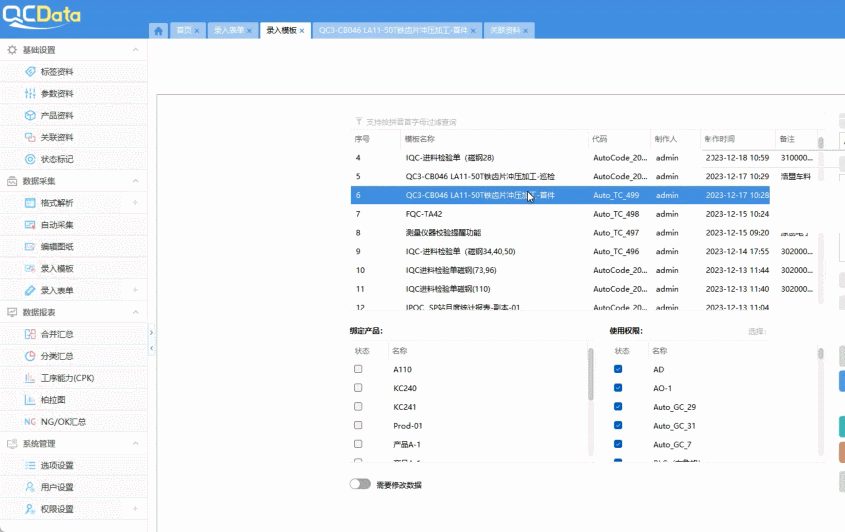
Task: Collapse the 数据报表 section
Action: pyautogui.click(x=135, y=312)
